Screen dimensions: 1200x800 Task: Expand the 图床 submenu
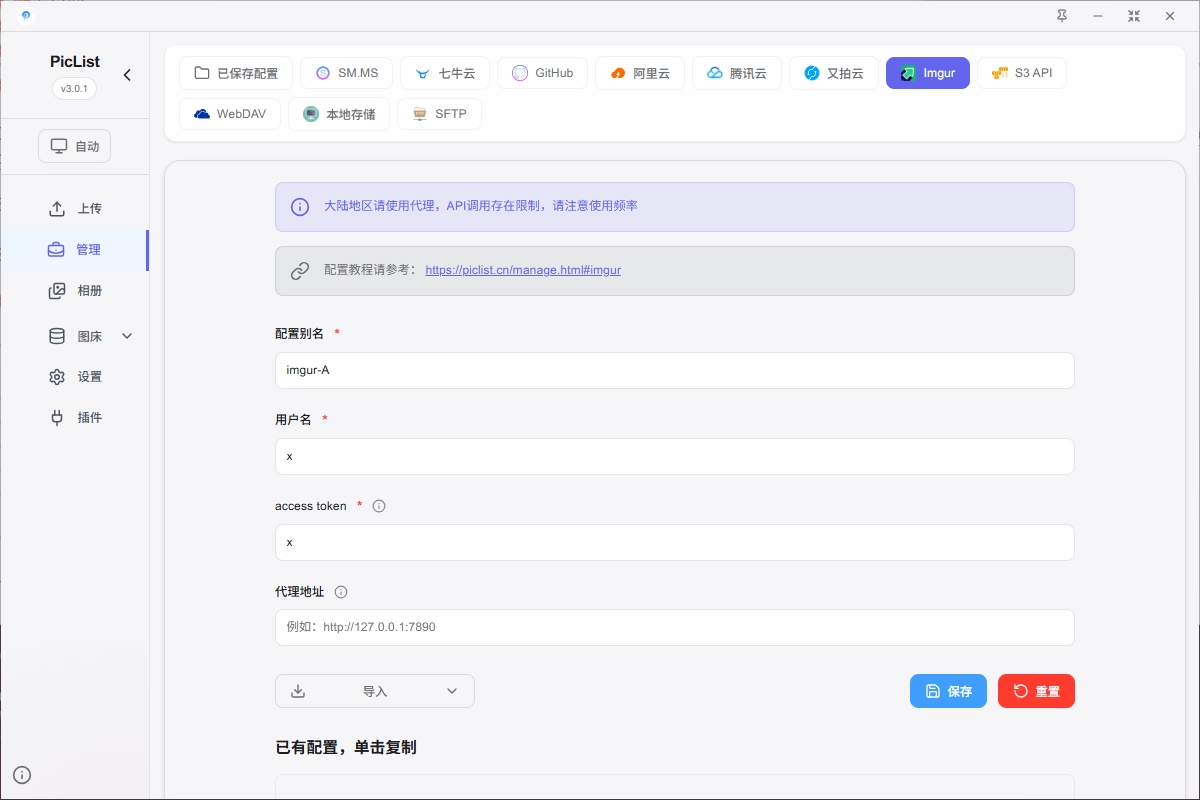(x=75, y=336)
